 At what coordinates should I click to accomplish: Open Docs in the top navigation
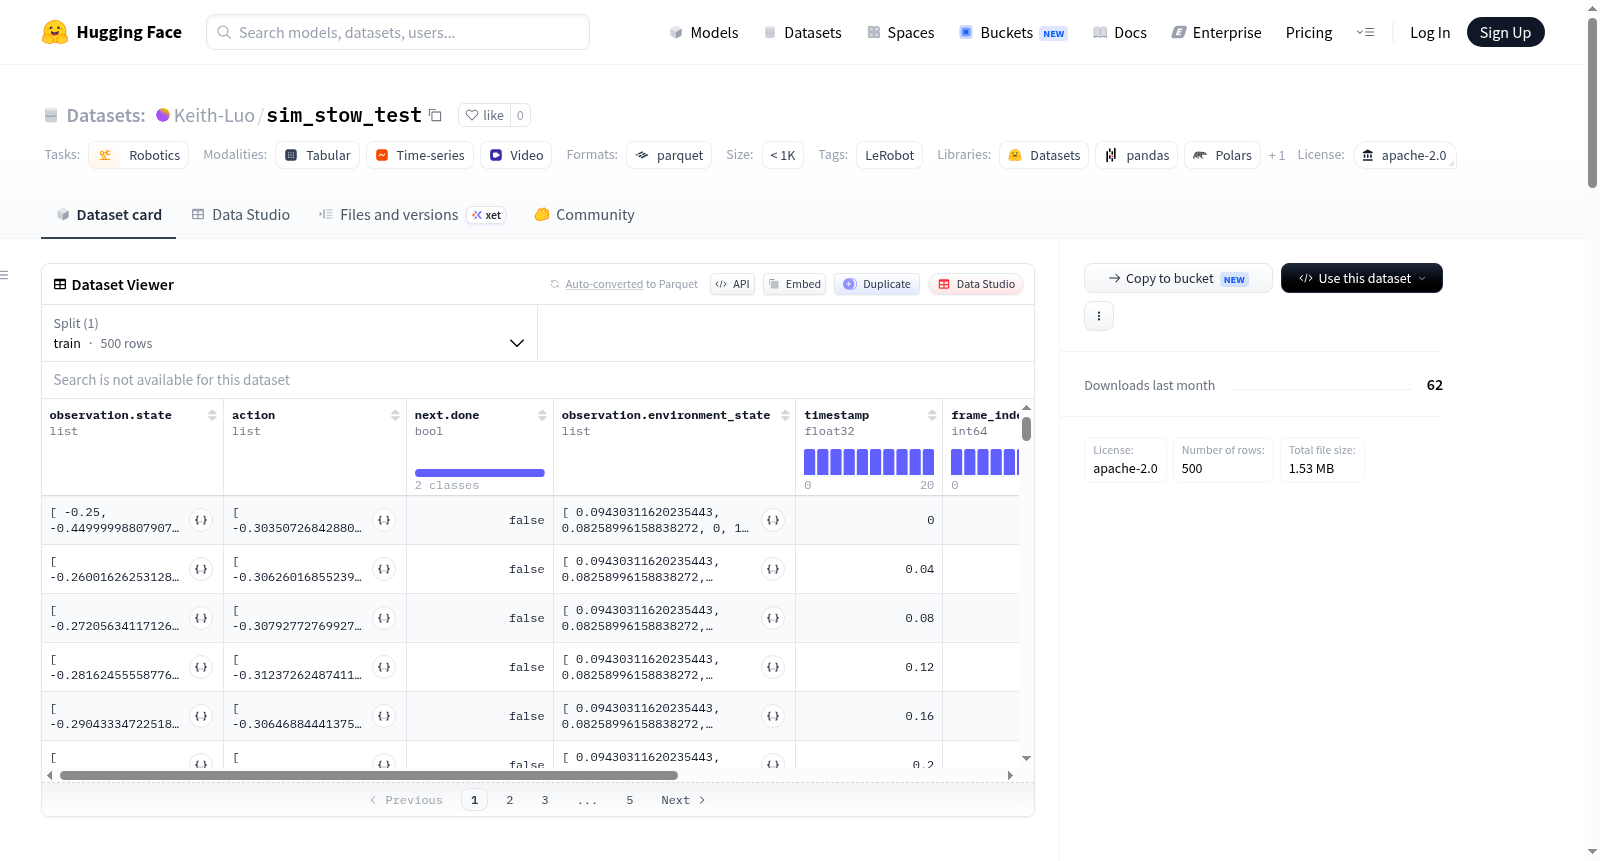(1120, 32)
